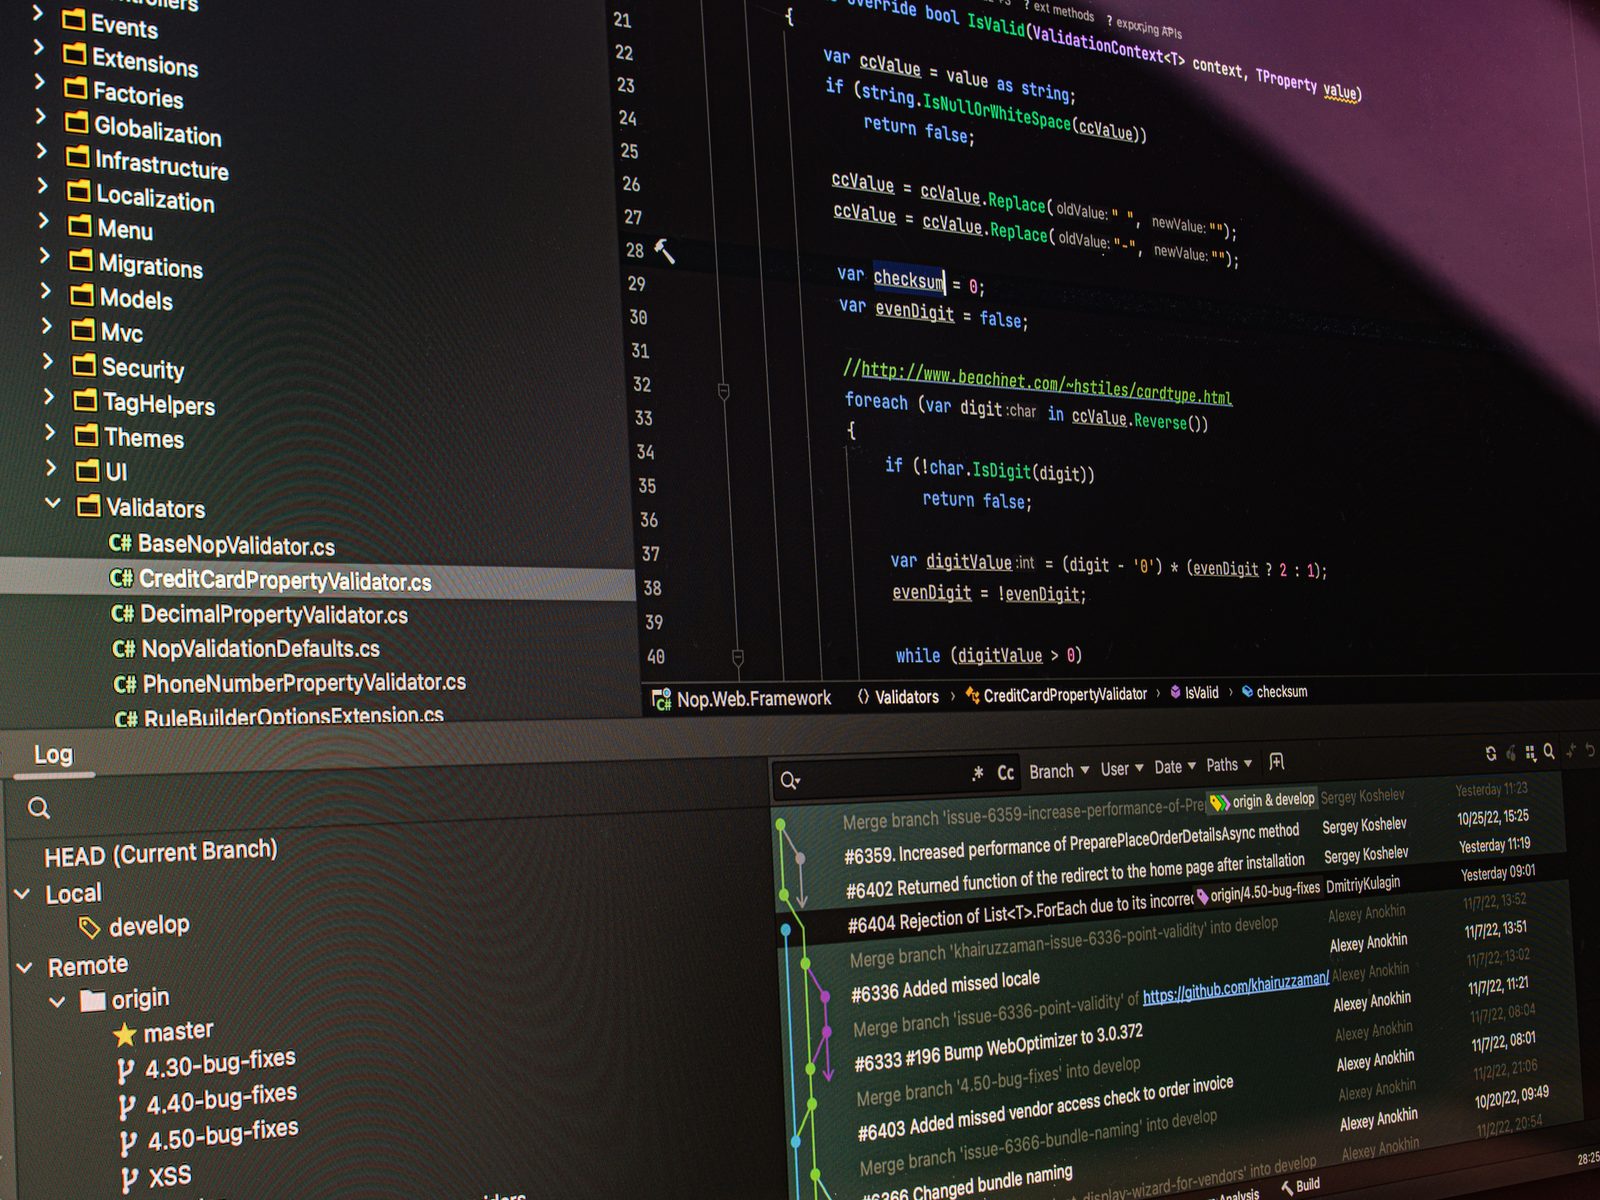Image resolution: width=1600 pixels, height=1200 pixels.
Task: Click line number 35 in the gutter
Action: pyautogui.click(x=647, y=486)
